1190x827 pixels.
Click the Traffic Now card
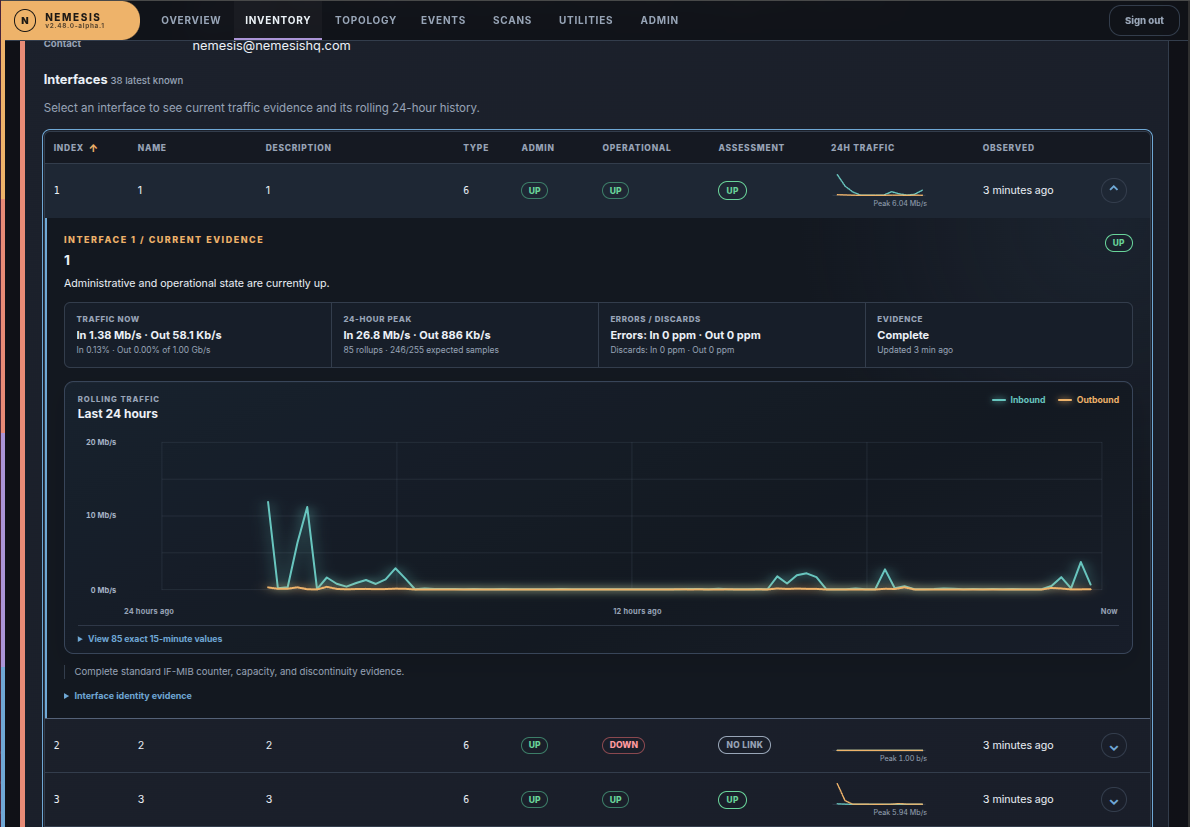pyautogui.click(x=198, y=335)
